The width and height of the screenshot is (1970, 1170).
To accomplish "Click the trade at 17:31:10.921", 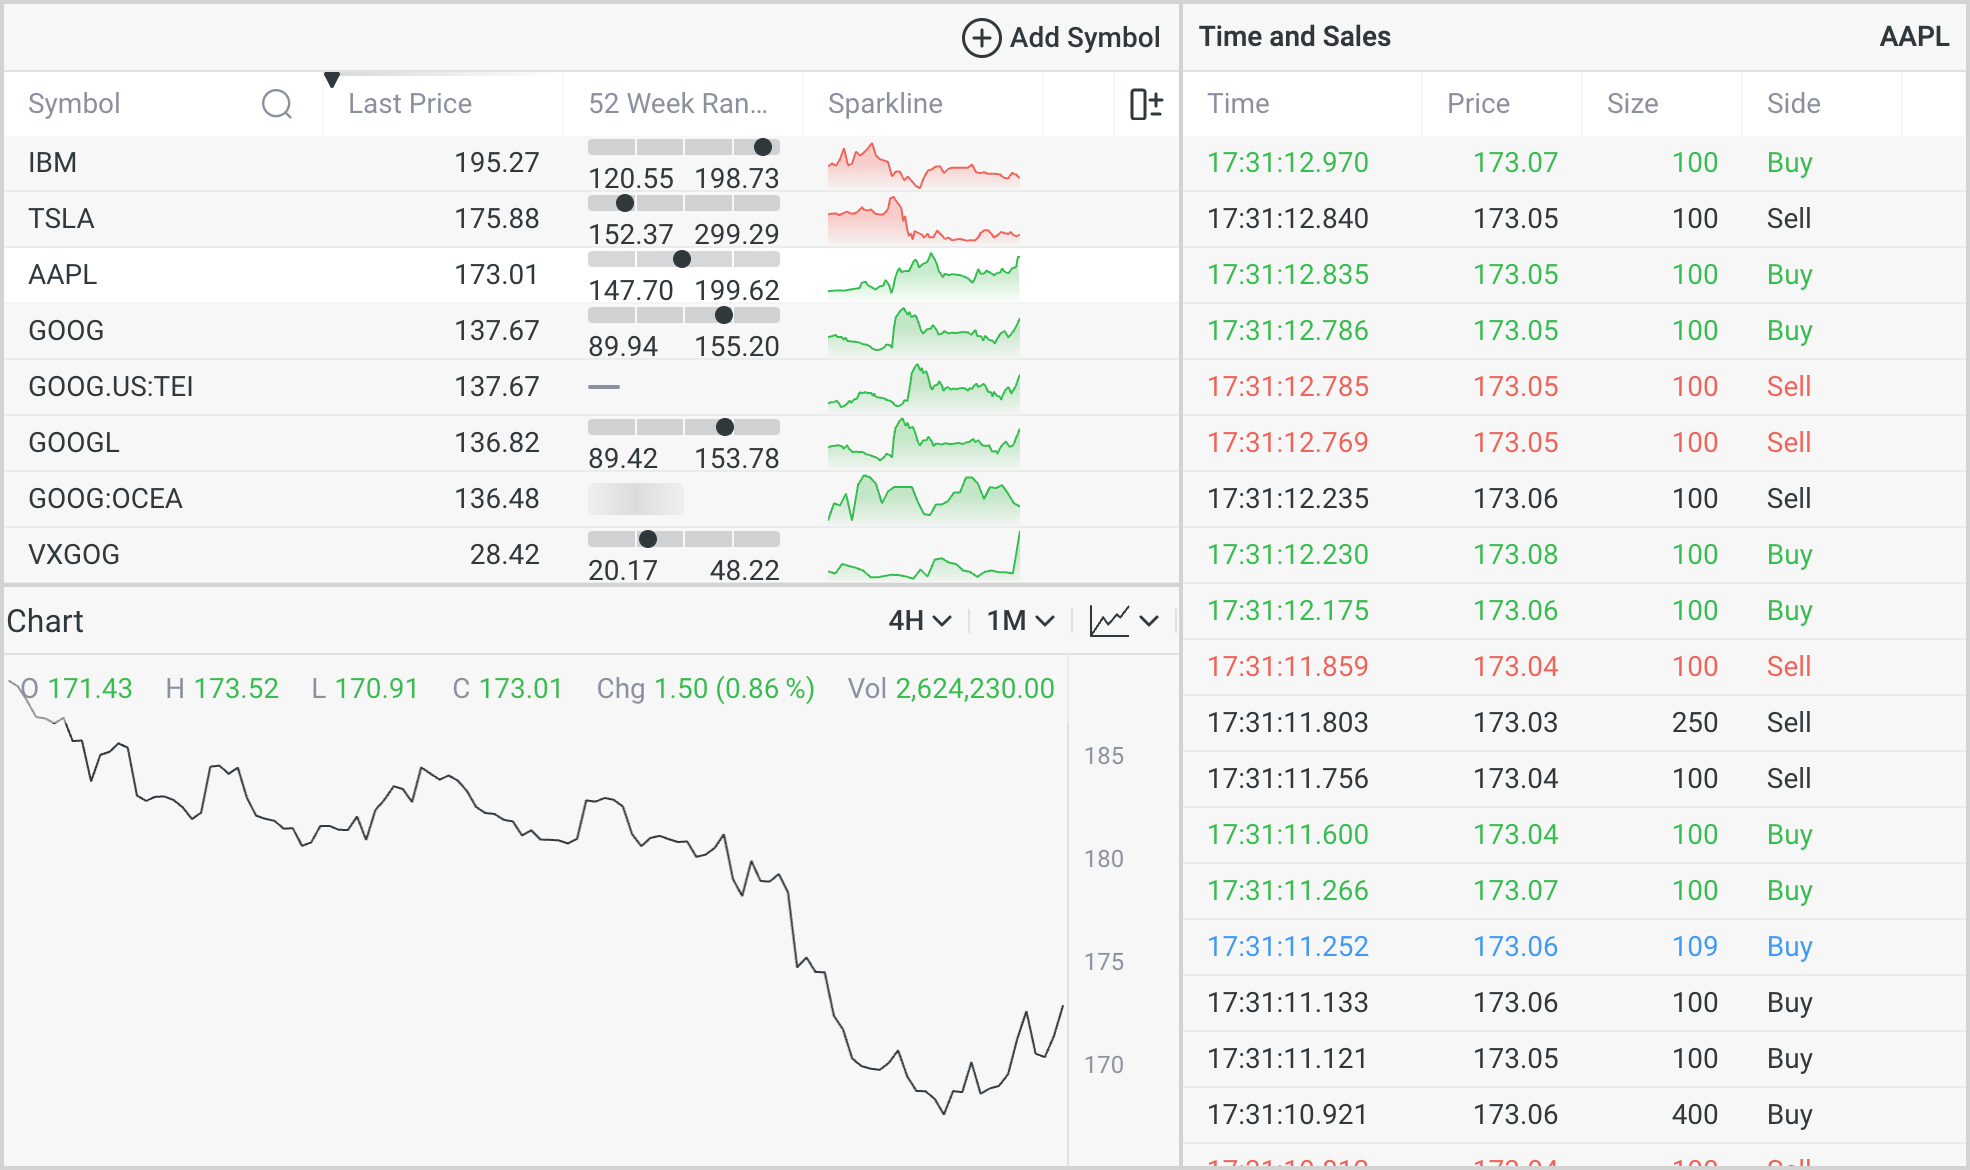I will (x=1574, y=1115).
